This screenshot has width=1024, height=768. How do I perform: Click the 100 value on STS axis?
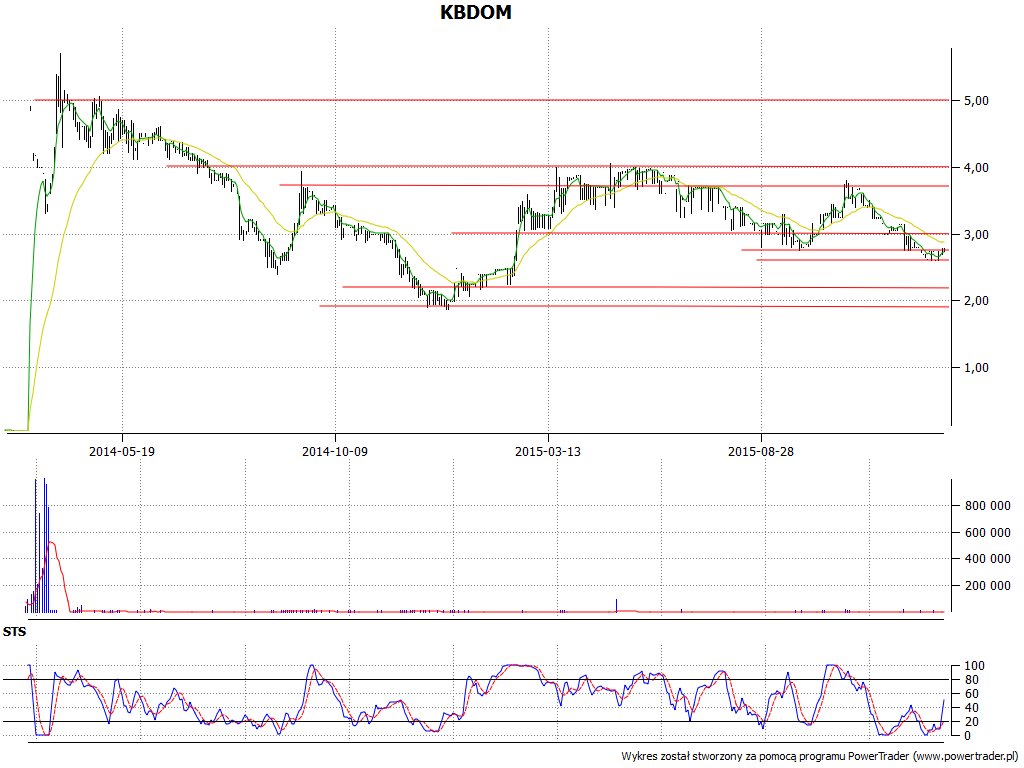point(974,666)
